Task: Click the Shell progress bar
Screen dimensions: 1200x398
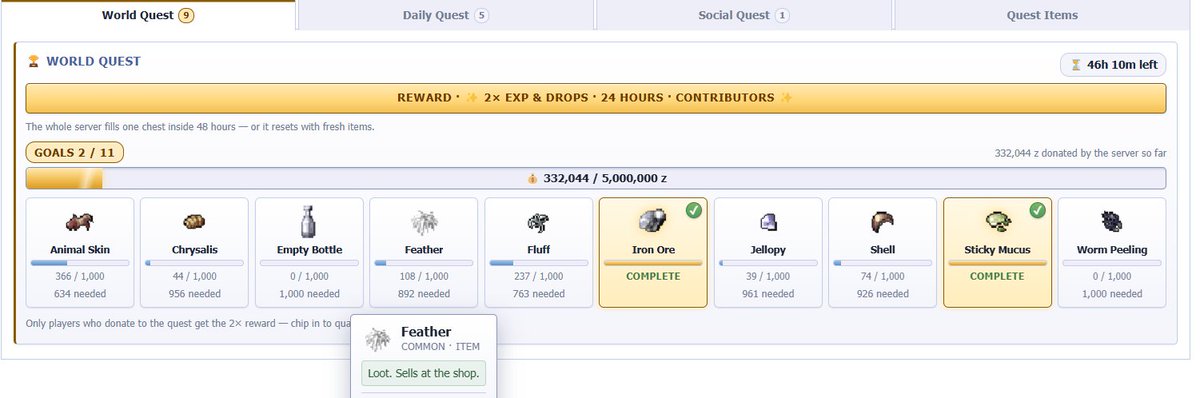Action: [883, 263]
